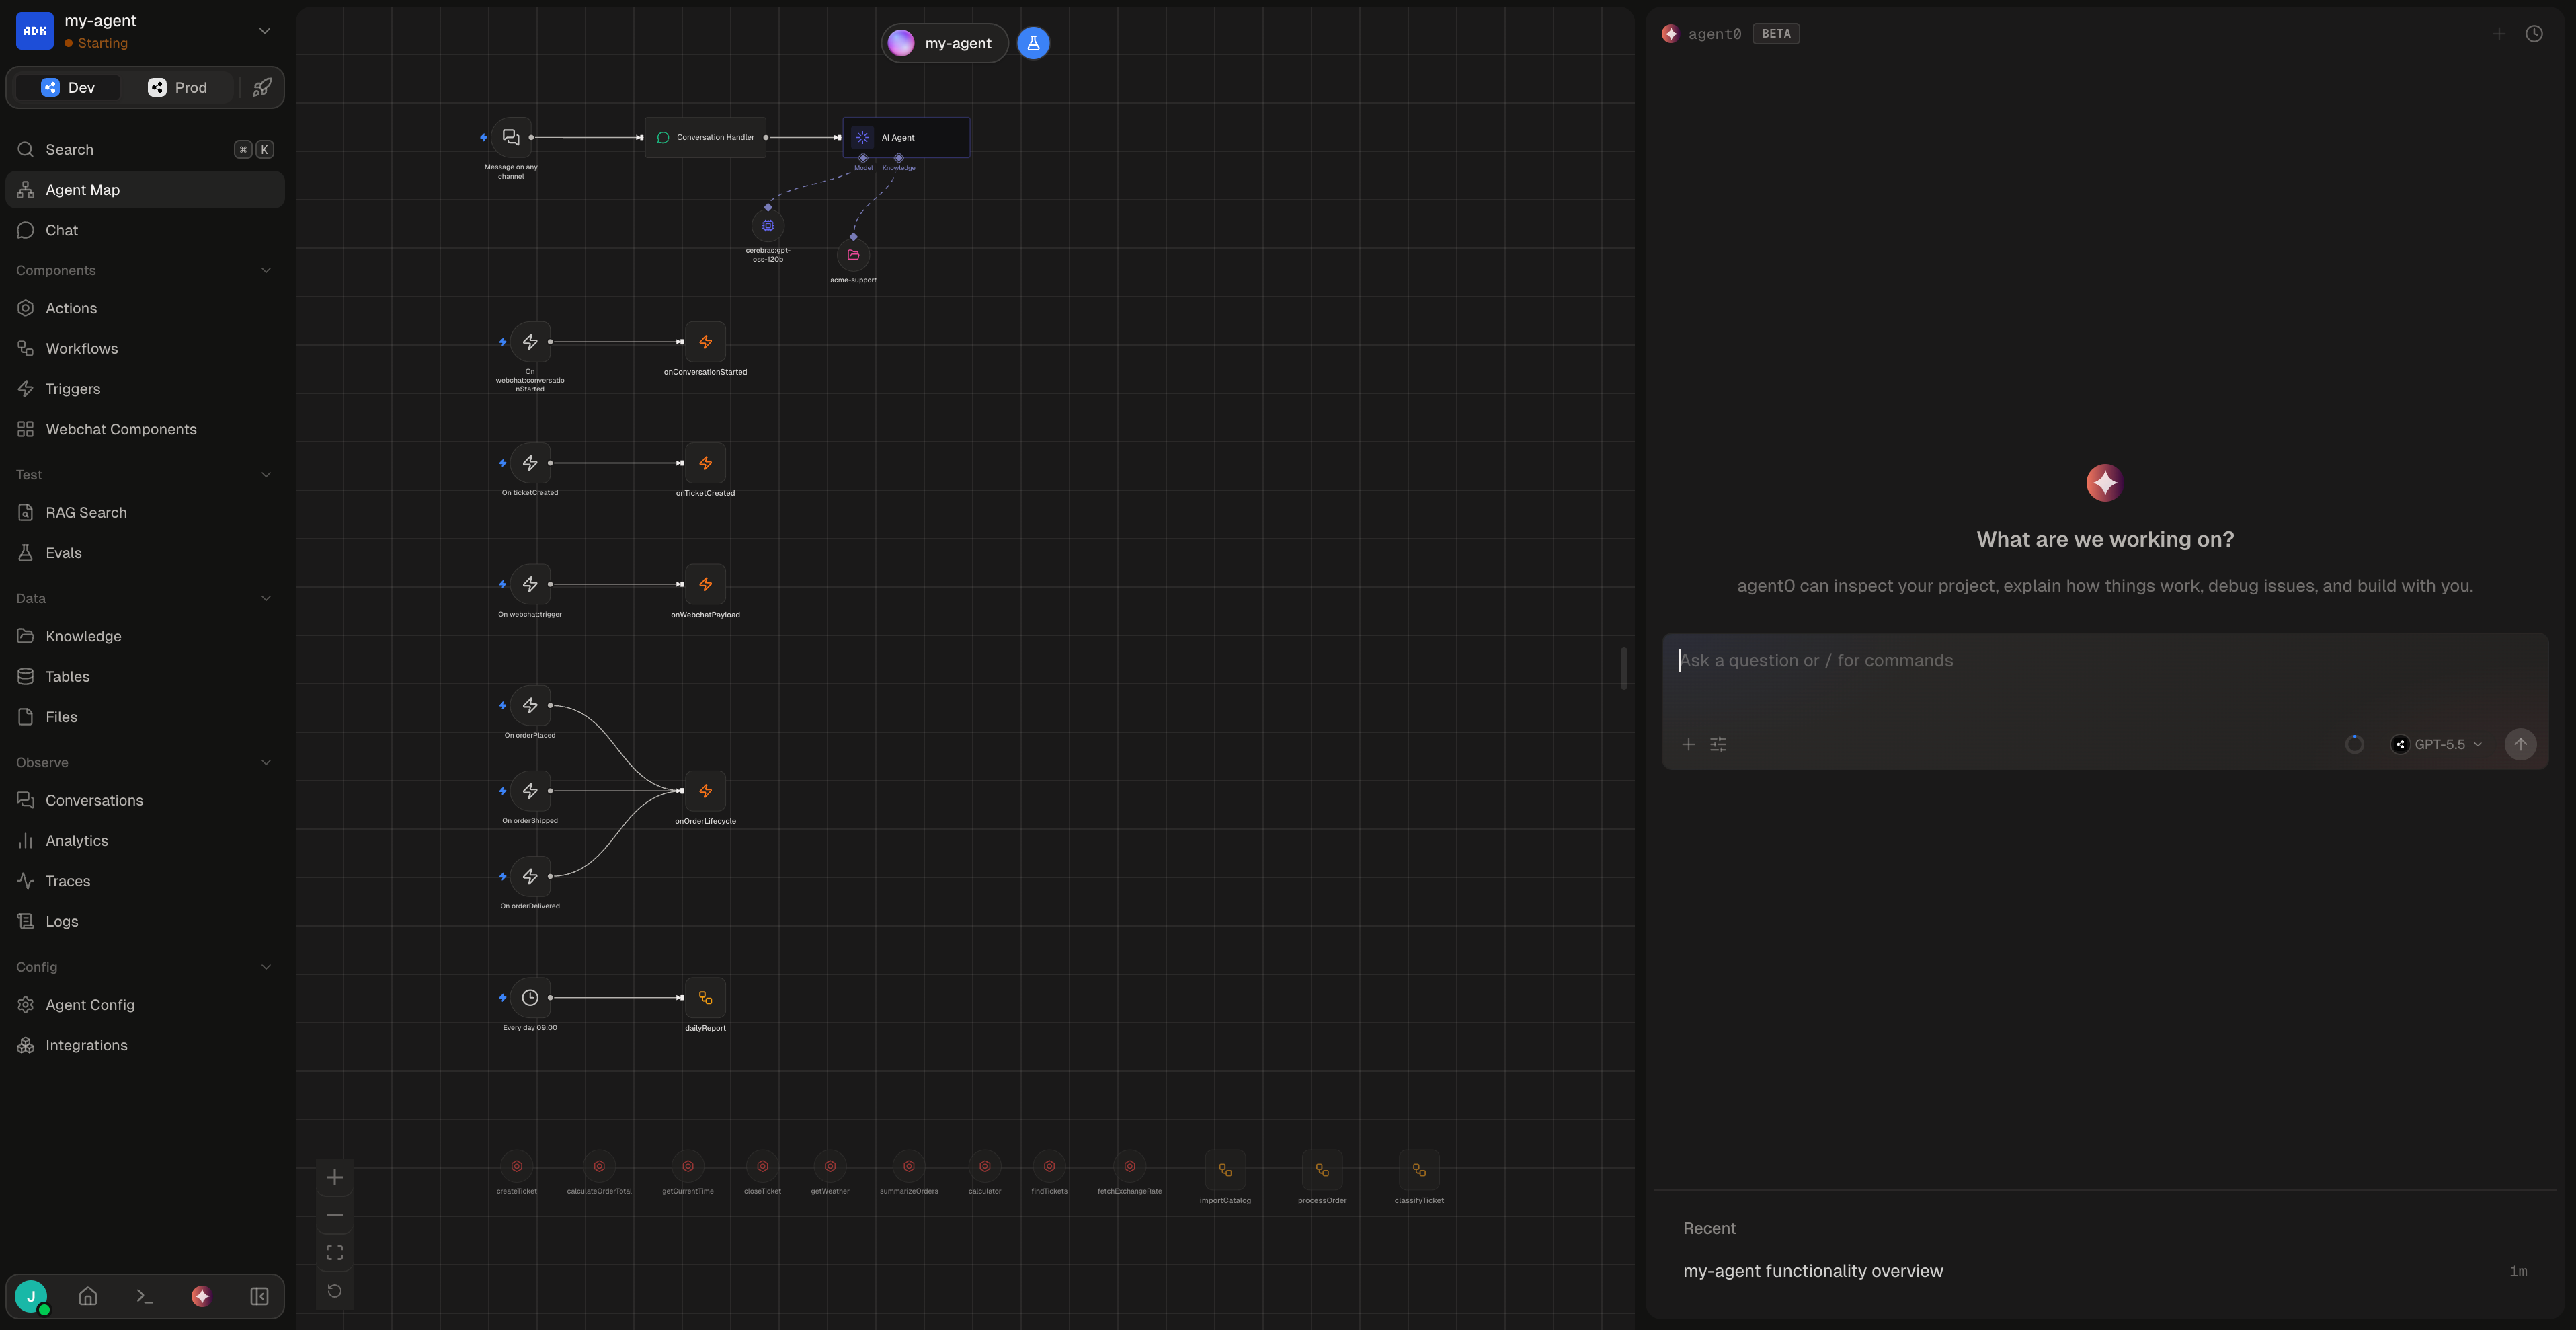
Task: Open Files in sidebar
Action: click(x=145, y=717)
